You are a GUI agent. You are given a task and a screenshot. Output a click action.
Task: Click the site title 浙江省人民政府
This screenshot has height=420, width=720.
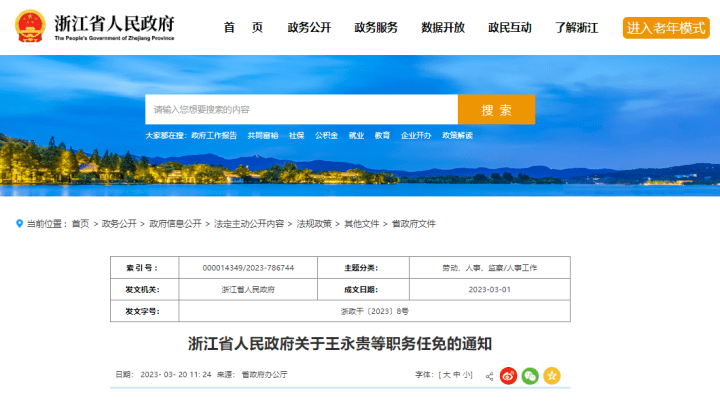click(x=114, y=23)
